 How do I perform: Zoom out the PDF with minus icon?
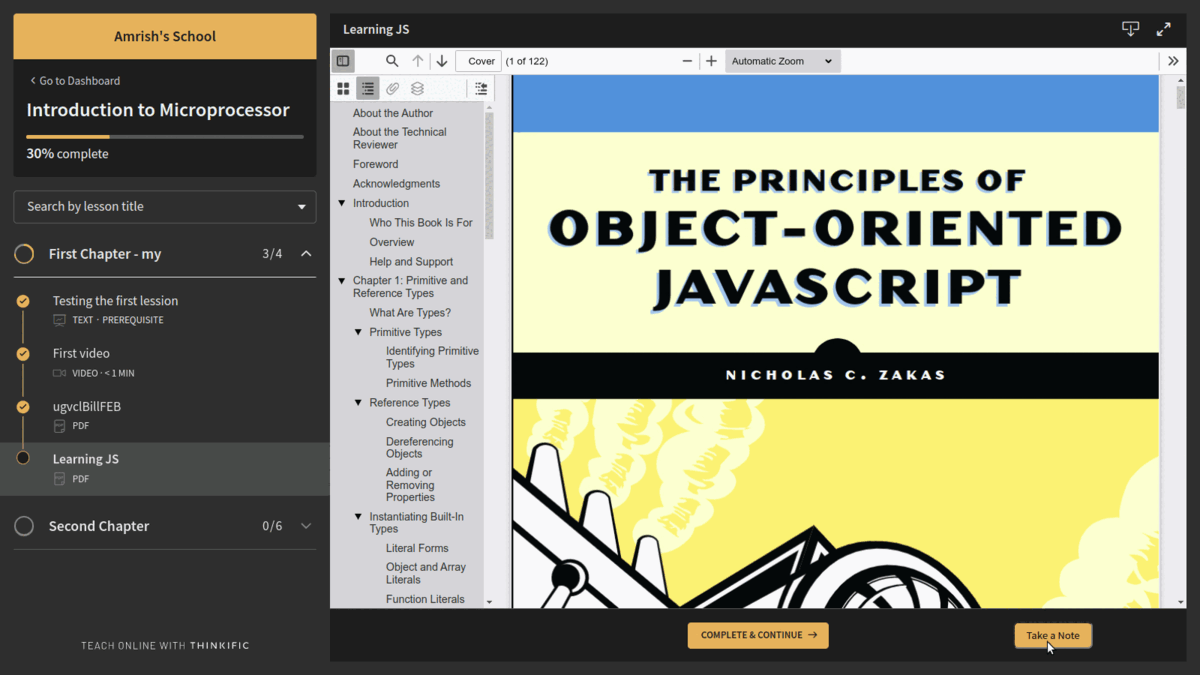(687, 61)
